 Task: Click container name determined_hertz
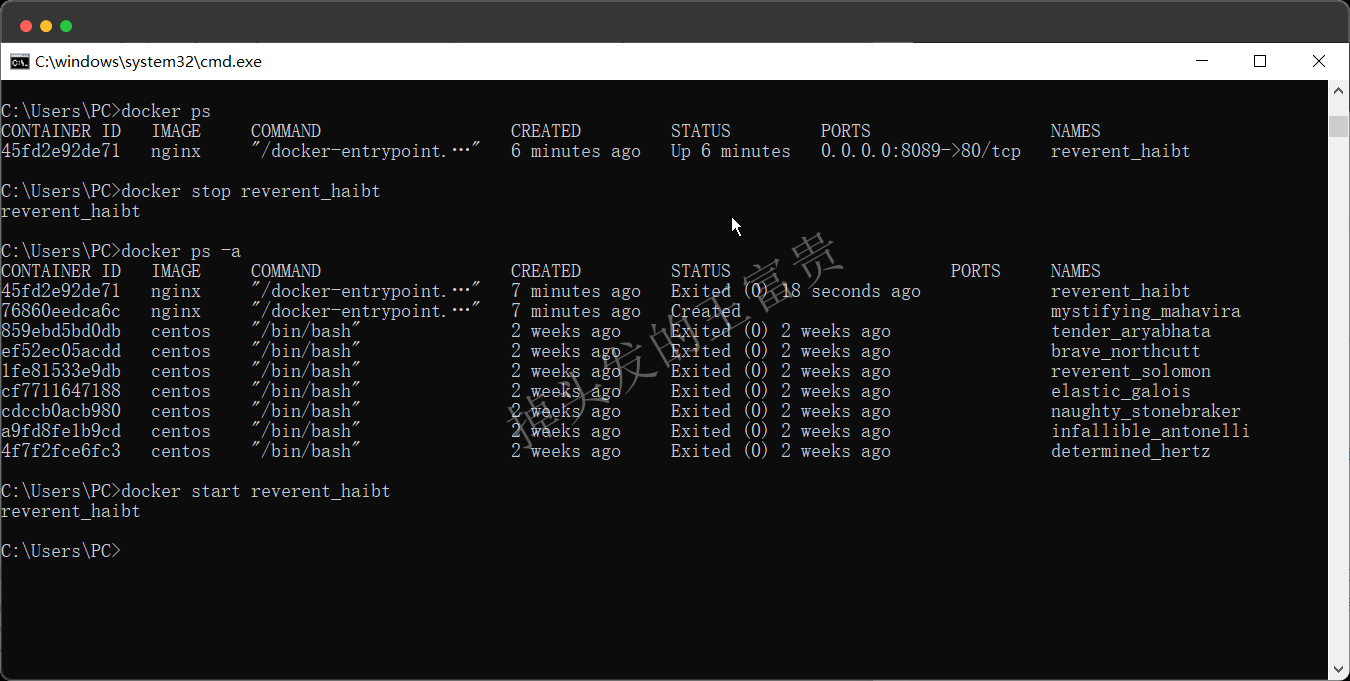click(x=1131, y=451)
